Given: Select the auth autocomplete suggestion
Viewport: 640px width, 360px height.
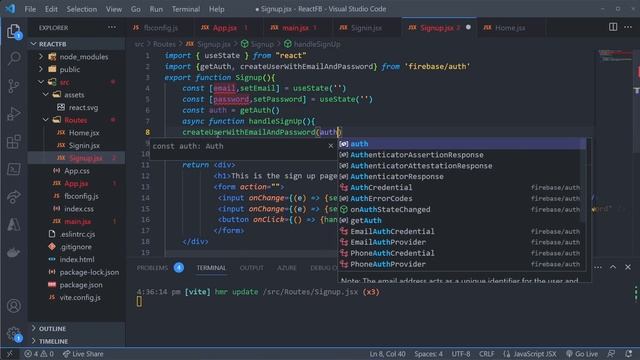Looking at the screenshot, I should 462,144.
